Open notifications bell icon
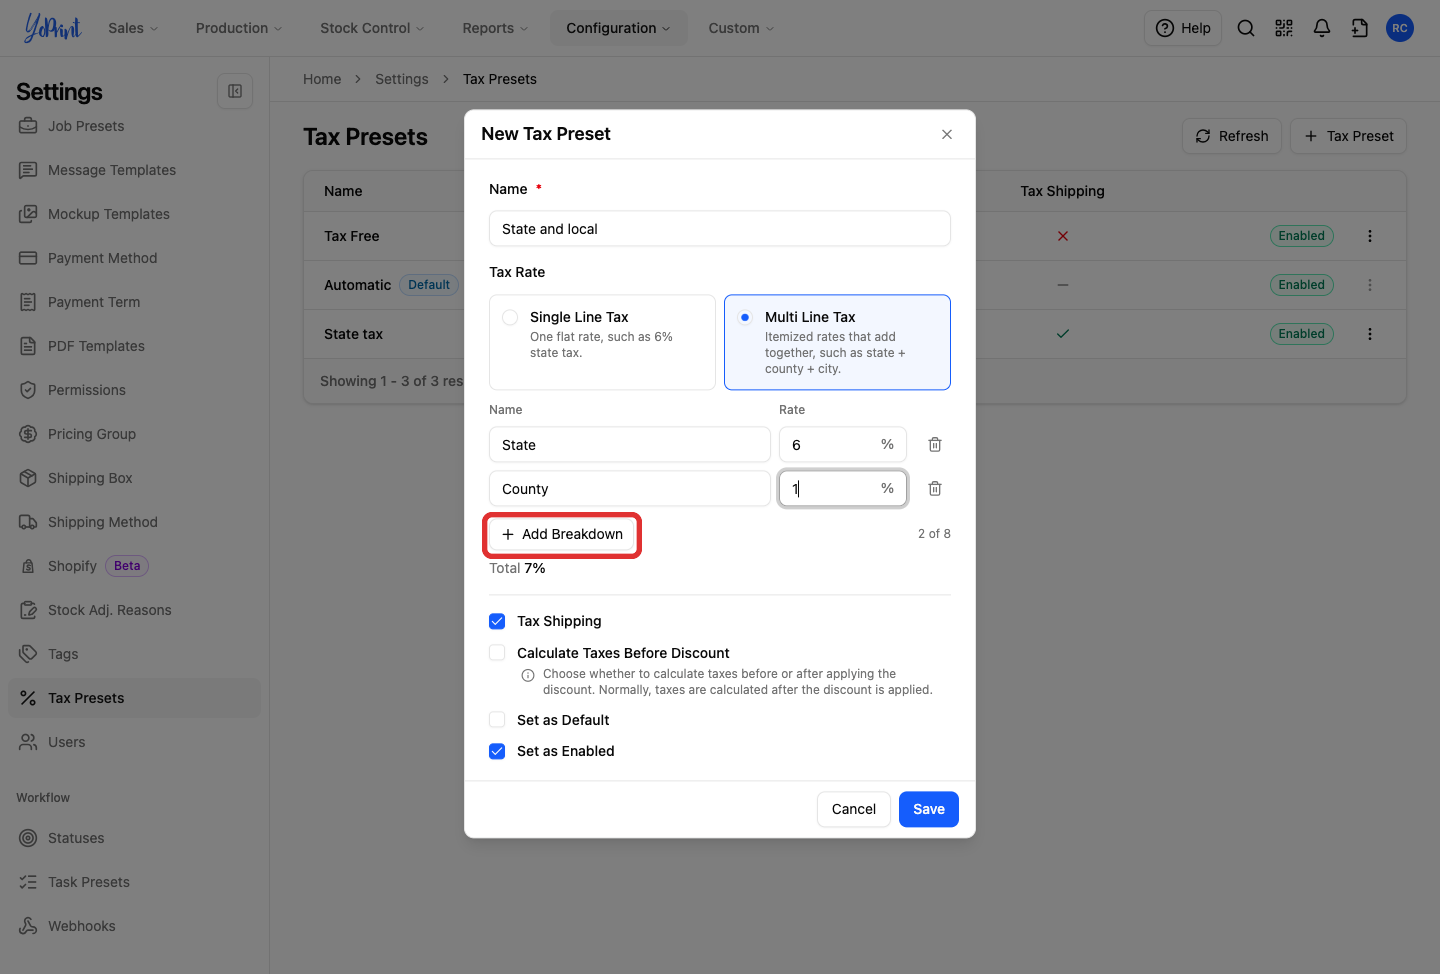 pos(1322,28)
